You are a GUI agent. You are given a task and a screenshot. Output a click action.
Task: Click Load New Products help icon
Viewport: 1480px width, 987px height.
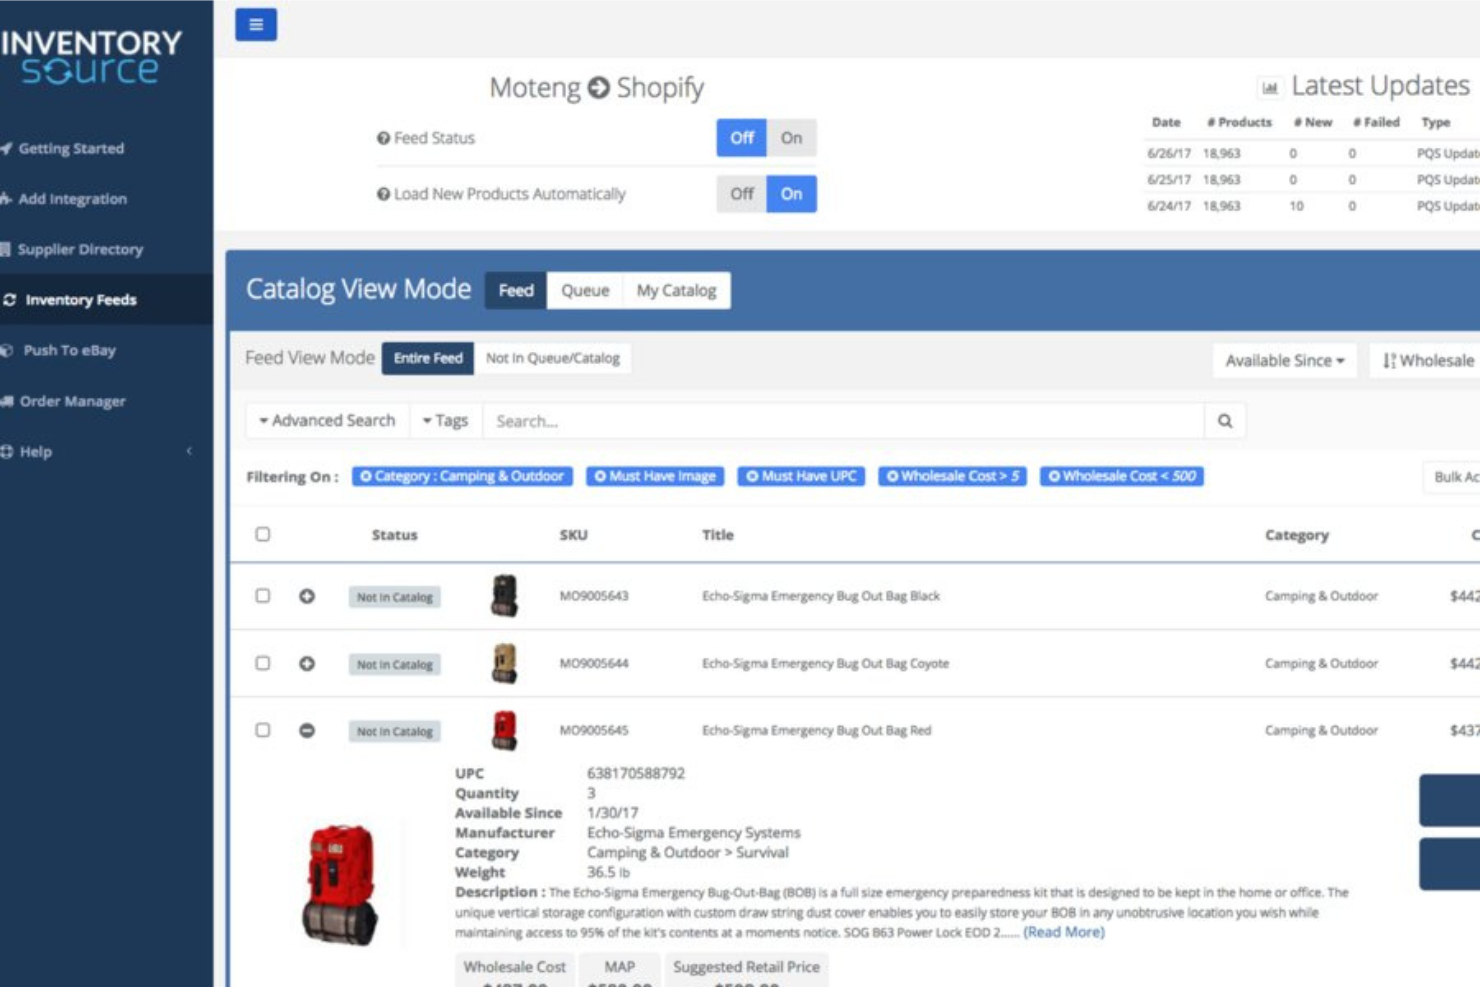[383, 194]
